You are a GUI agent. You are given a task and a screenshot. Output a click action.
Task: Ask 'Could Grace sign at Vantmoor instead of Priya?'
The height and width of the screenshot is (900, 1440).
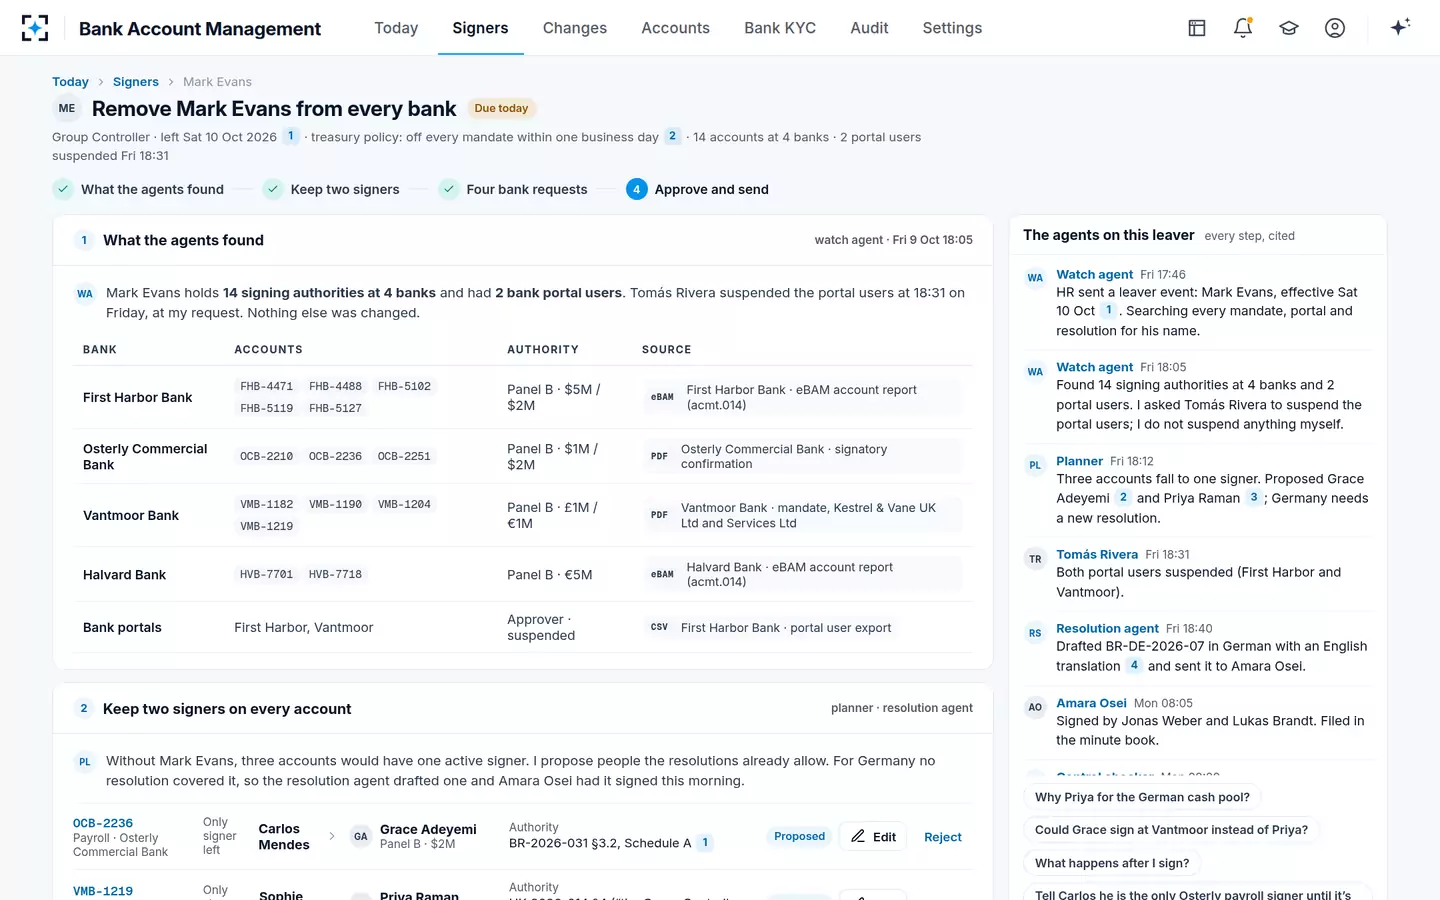click(x=1171, y=830)
